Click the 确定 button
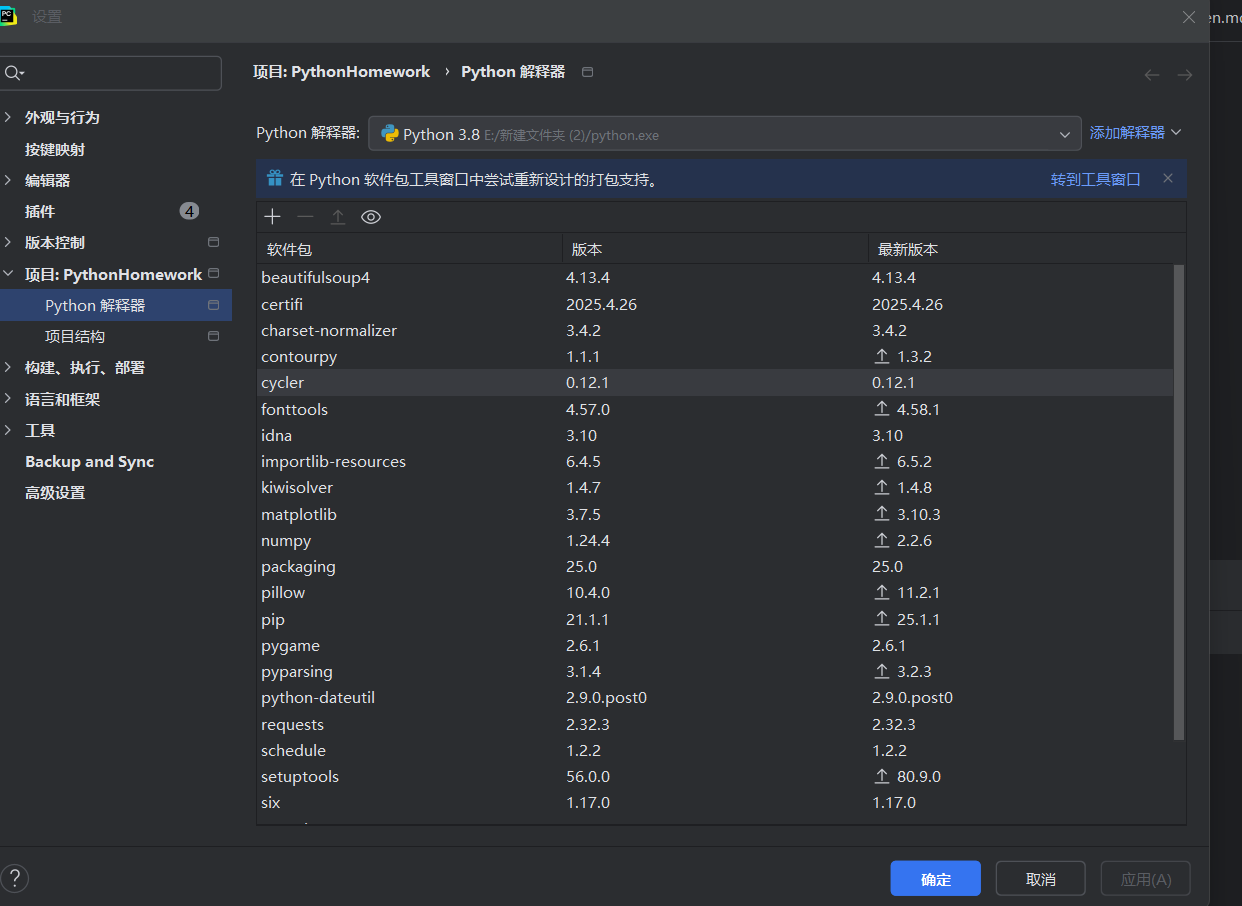The image size is (1242, 906). pos(936,879)
